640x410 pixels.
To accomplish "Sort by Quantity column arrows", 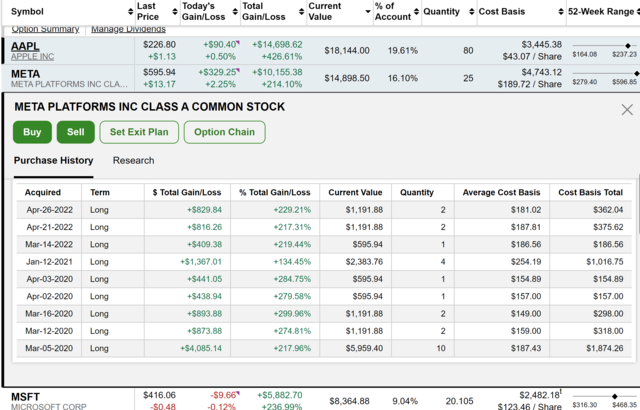I will click(x=472, y=11).
